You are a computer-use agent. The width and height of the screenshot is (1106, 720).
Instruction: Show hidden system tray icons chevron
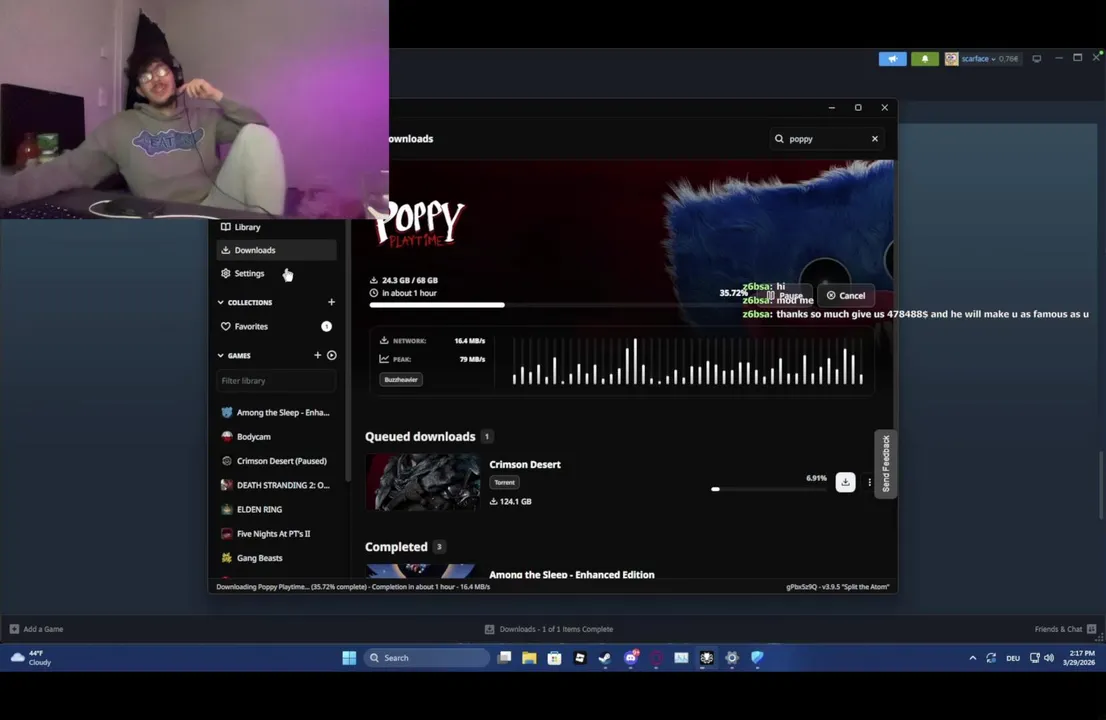tap(973, 658)
